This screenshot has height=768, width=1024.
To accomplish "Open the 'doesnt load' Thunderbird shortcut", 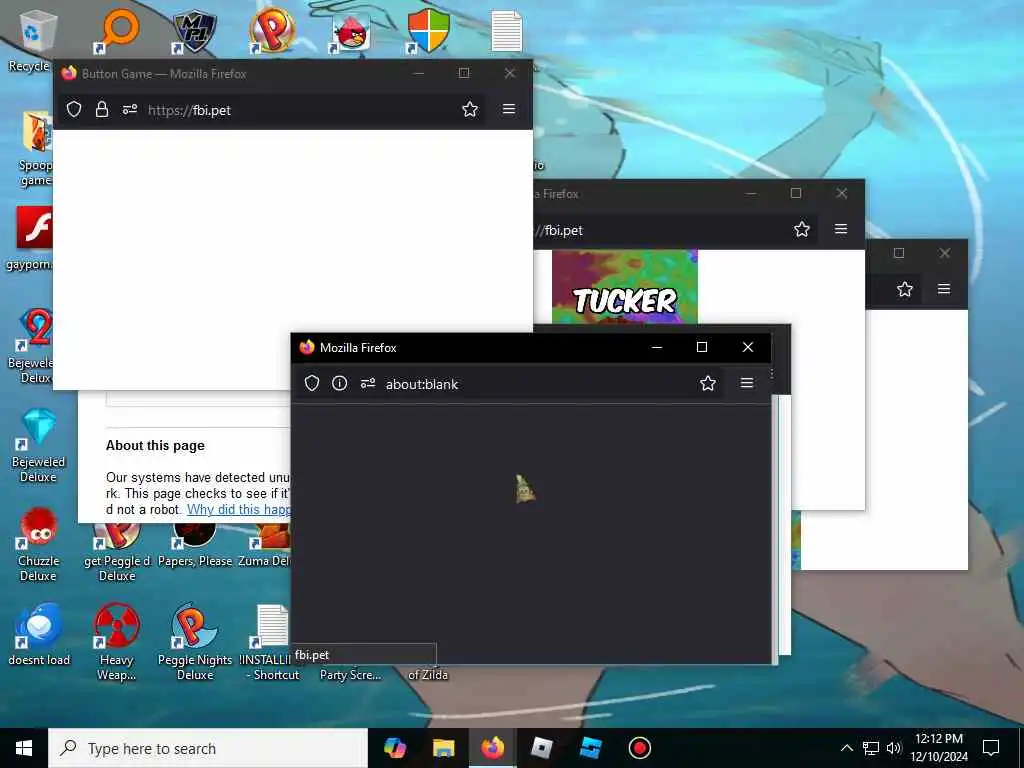I will (x=38, y=626).
